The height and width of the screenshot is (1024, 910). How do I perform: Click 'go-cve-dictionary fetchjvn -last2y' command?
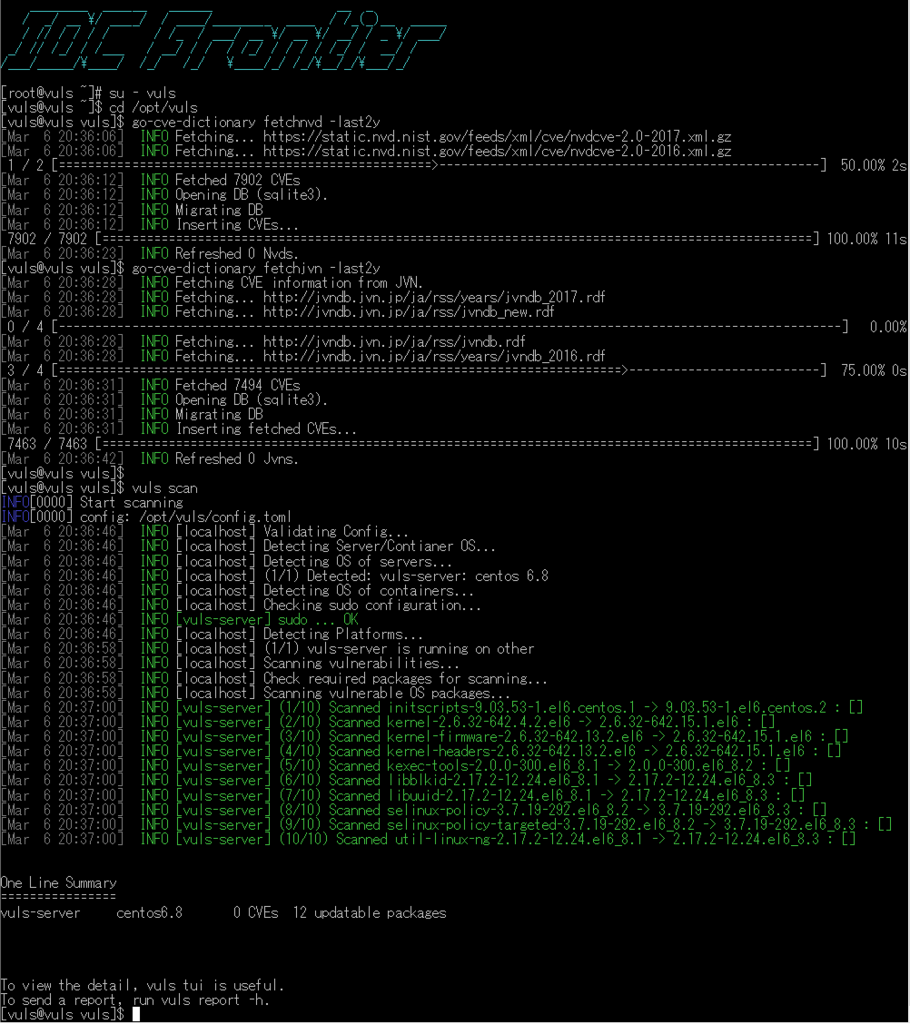point(256,268)
